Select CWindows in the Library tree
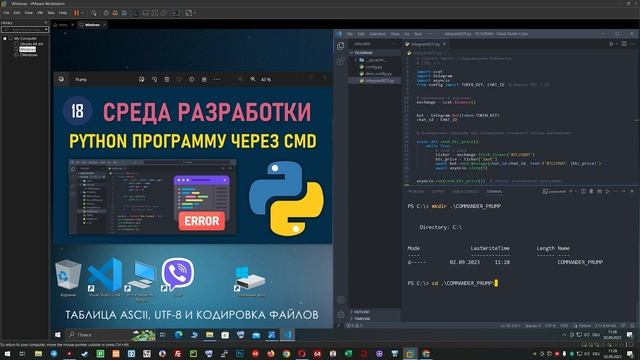This screenshot has height=360, width=640. point(29,55)
